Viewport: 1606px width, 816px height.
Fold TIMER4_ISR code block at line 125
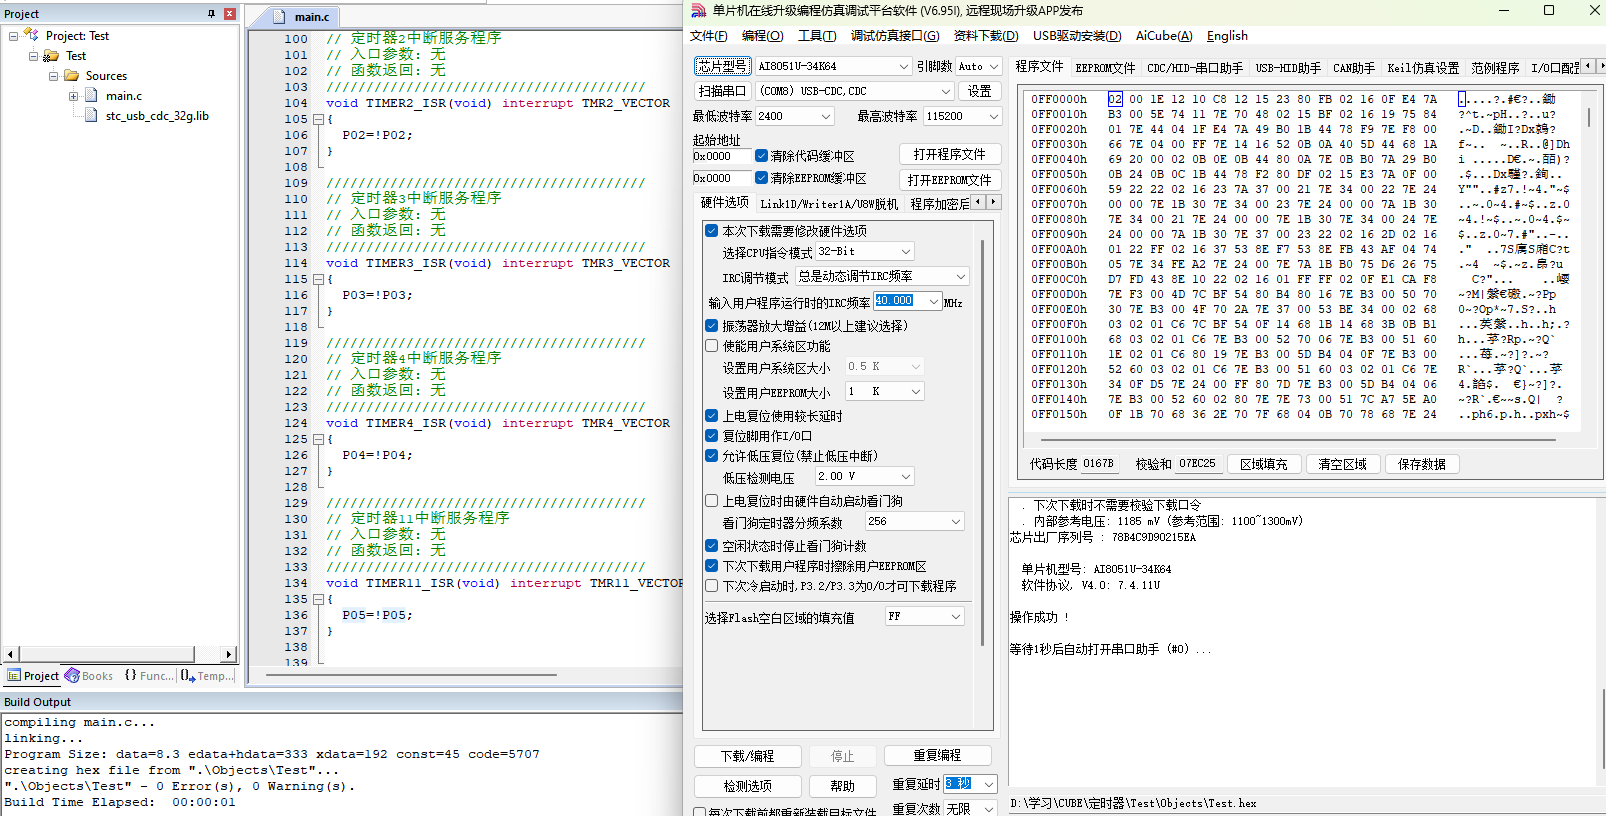coord(318,439)
